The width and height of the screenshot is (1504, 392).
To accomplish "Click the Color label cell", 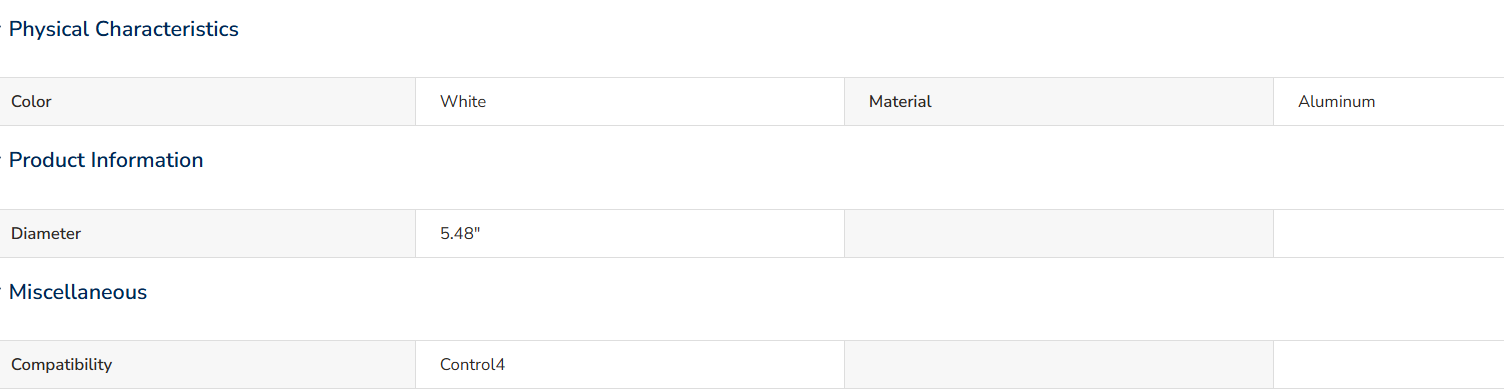I will tap(207, 102).
